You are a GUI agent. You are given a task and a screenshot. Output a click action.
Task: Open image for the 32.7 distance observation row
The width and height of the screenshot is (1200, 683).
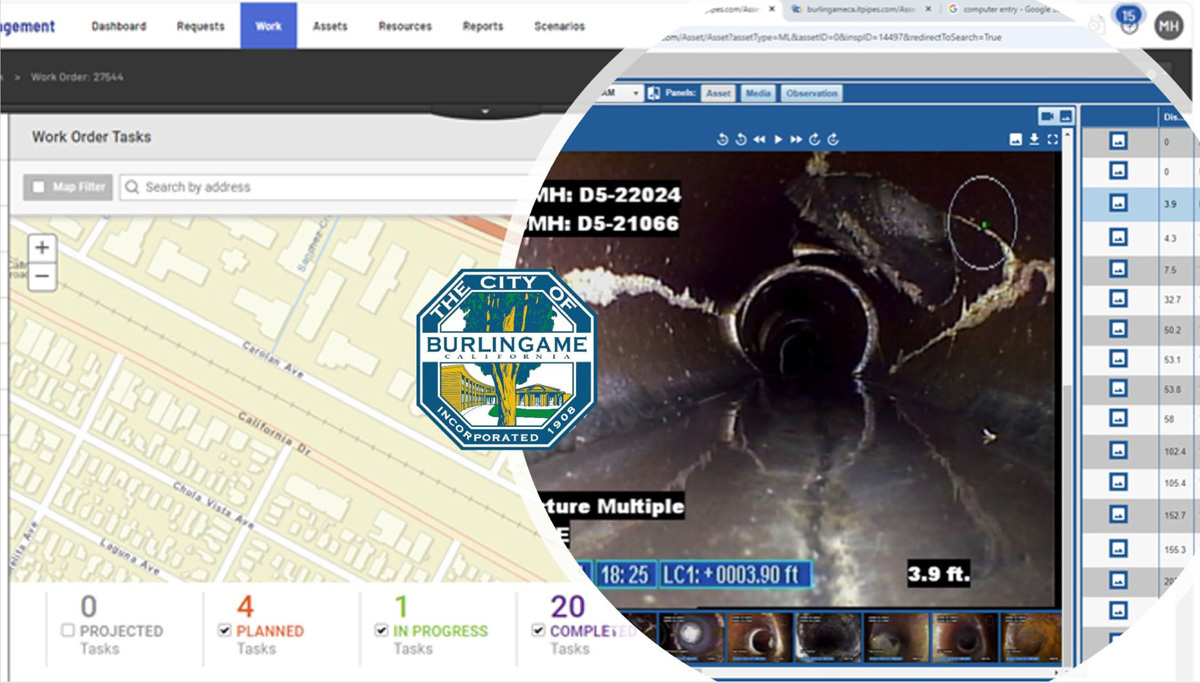coord(1118,299)
